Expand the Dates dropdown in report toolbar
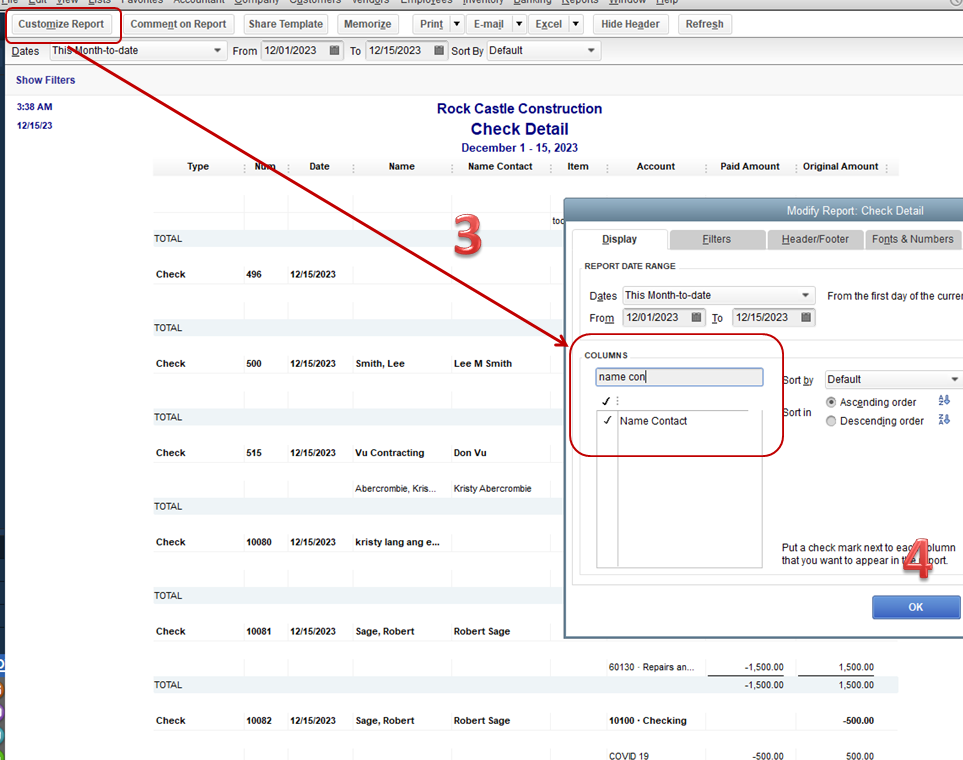 pyautogui.click(x=217, y=50)
